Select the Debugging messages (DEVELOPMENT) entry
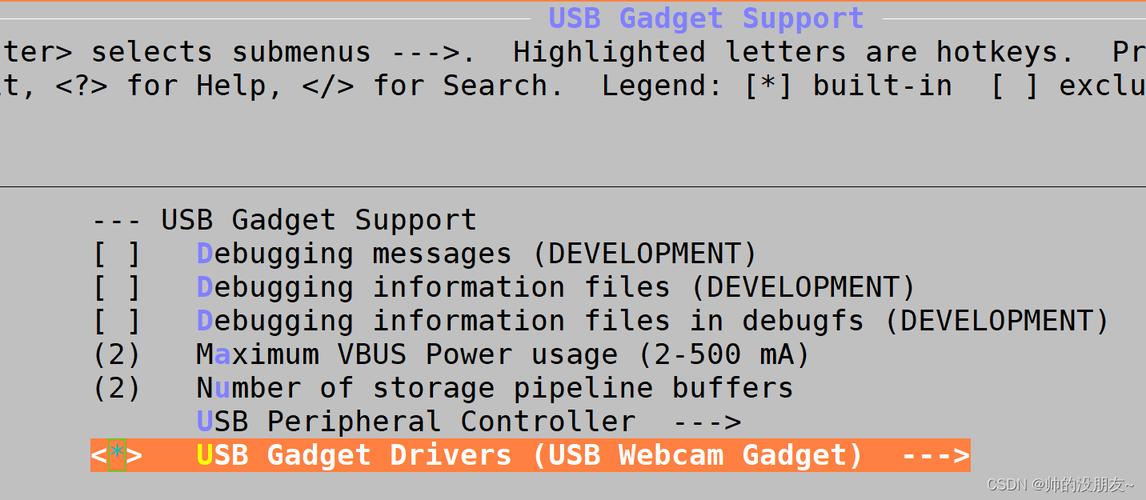The width and height of the screenshot is (1146, 500). 477,254
